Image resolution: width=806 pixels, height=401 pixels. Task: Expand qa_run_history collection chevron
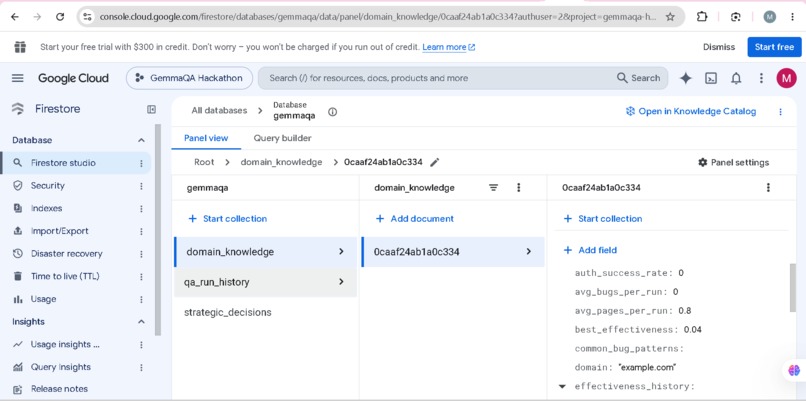(341, 282)
